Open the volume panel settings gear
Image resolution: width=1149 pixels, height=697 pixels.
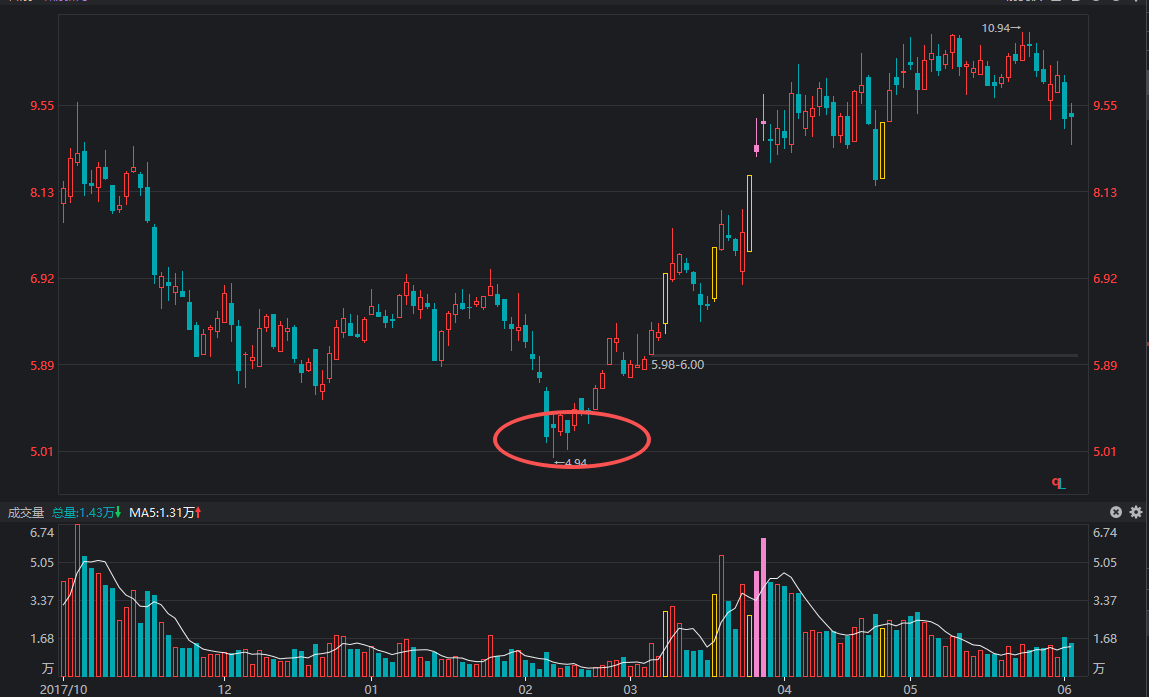[x=1135, y=512]
